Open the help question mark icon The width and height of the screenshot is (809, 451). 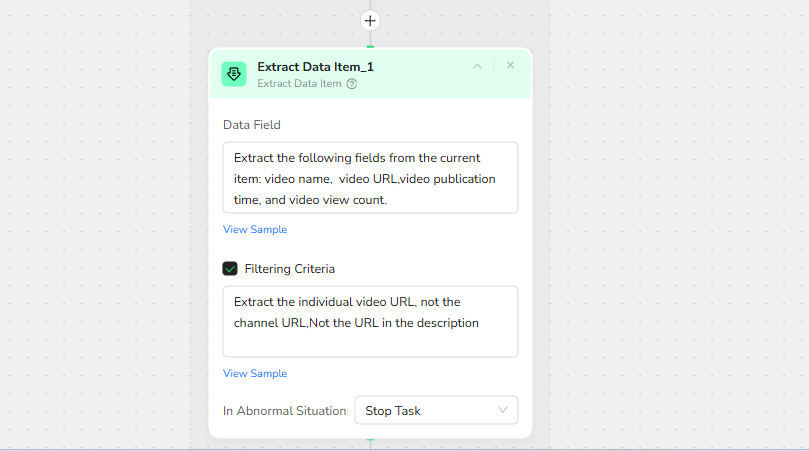pos(352,84)
